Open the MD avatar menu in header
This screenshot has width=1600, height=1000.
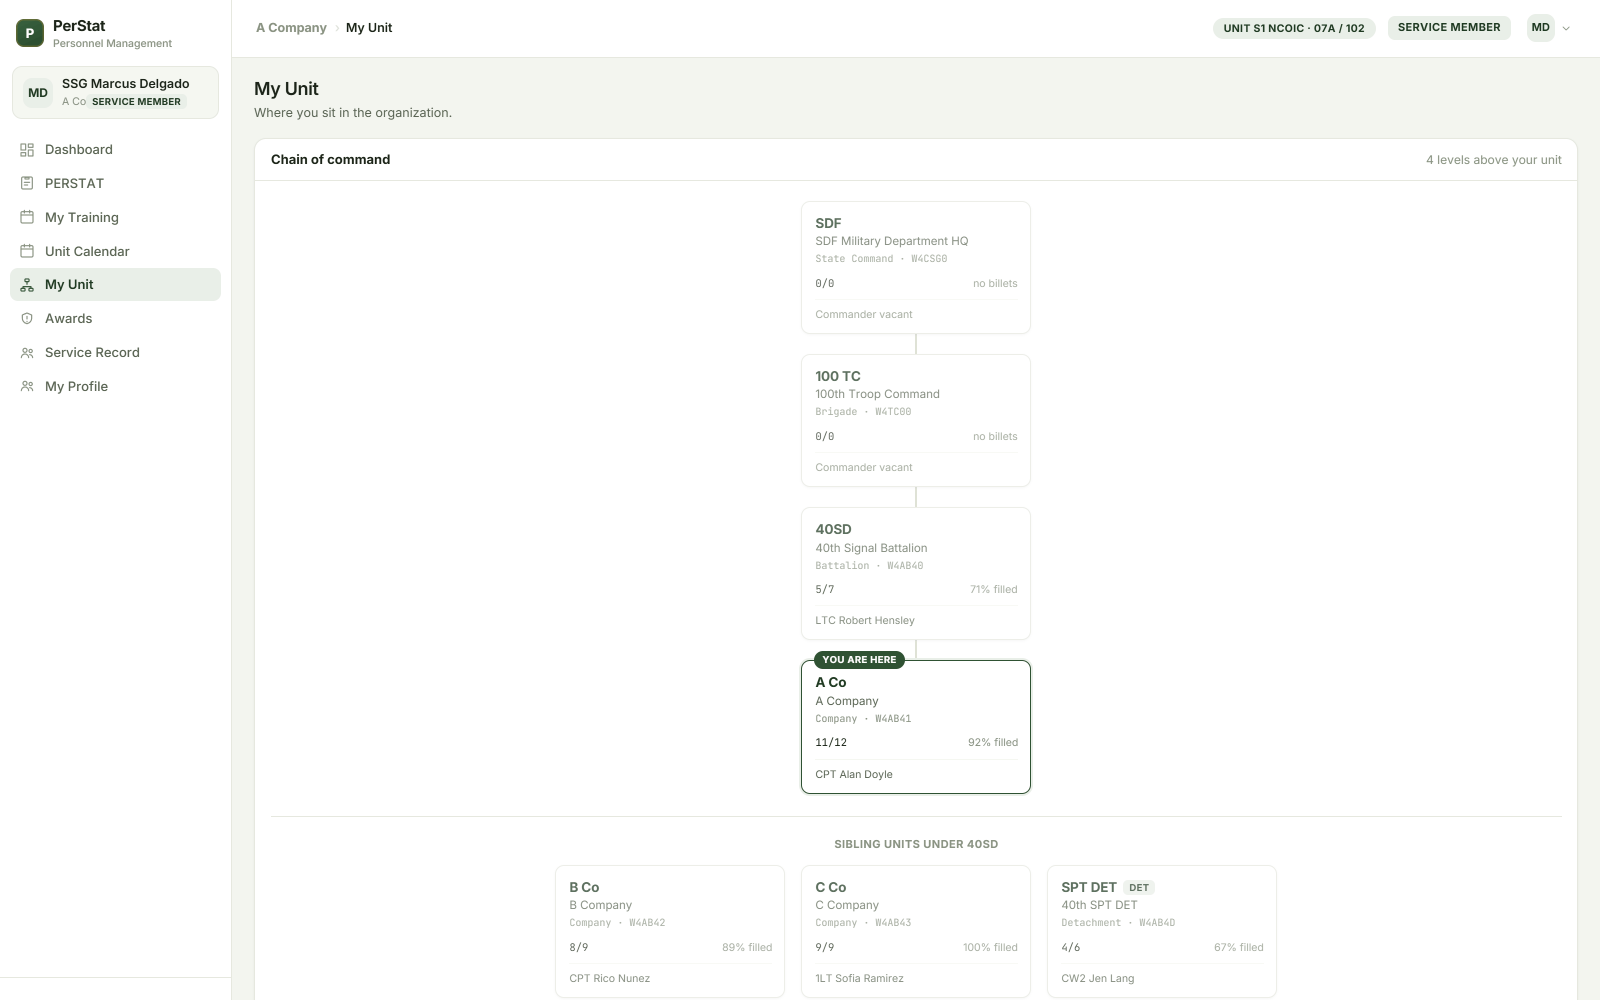point(1541,28)
